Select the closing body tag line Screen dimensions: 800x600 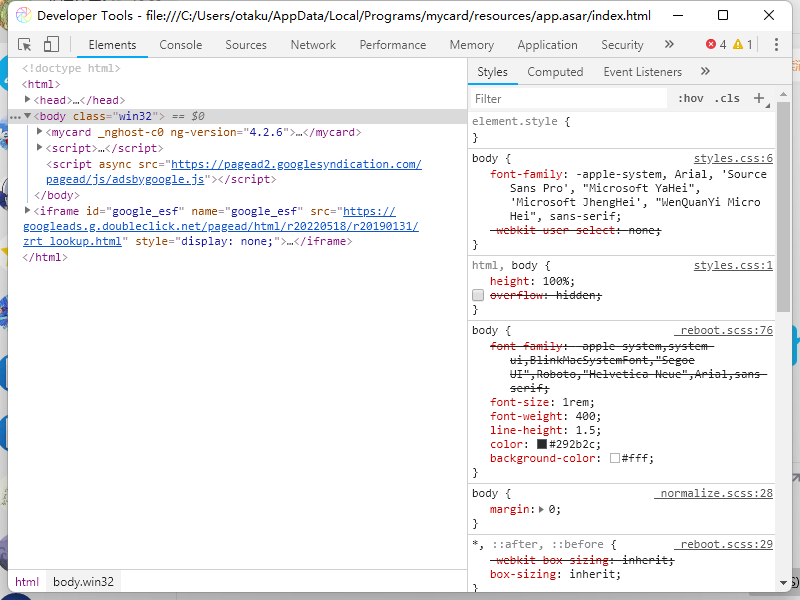(x=57, y=195)
